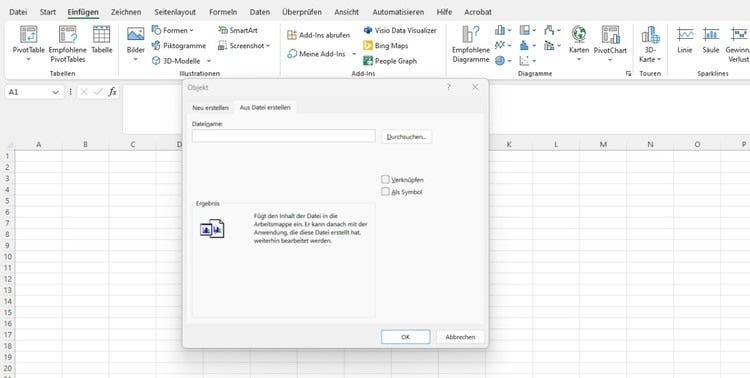Click Empfohlene Diagramme button
Image resolution: width=750 pixels, height=378 pixels.
471,44
